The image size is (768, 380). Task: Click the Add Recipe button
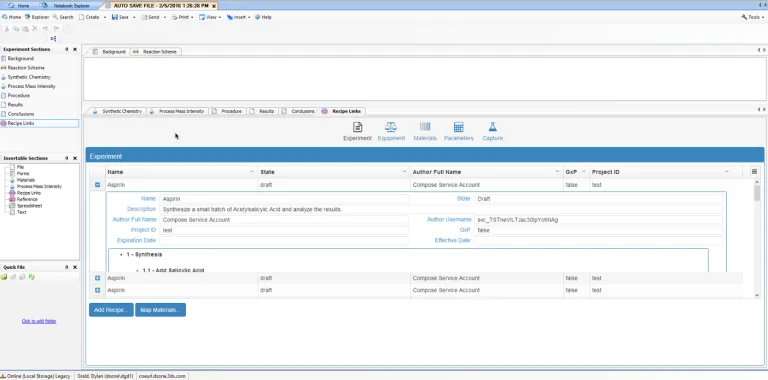pos(111,310)
